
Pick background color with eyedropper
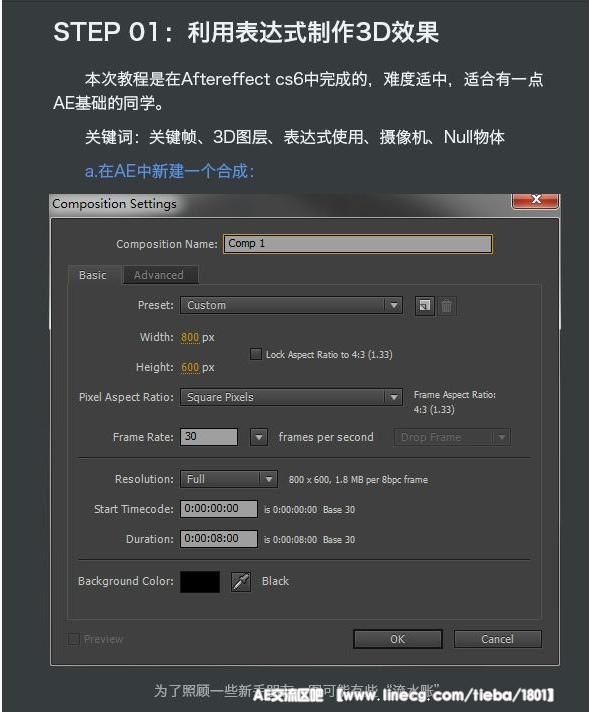point(241,581)
